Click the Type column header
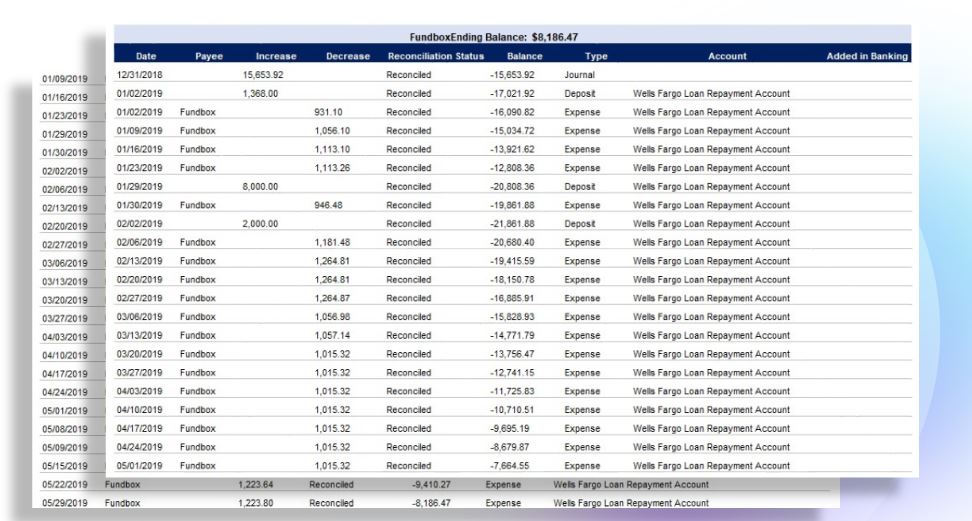This screenshot has width=972, height=521. tap(596, 56)
